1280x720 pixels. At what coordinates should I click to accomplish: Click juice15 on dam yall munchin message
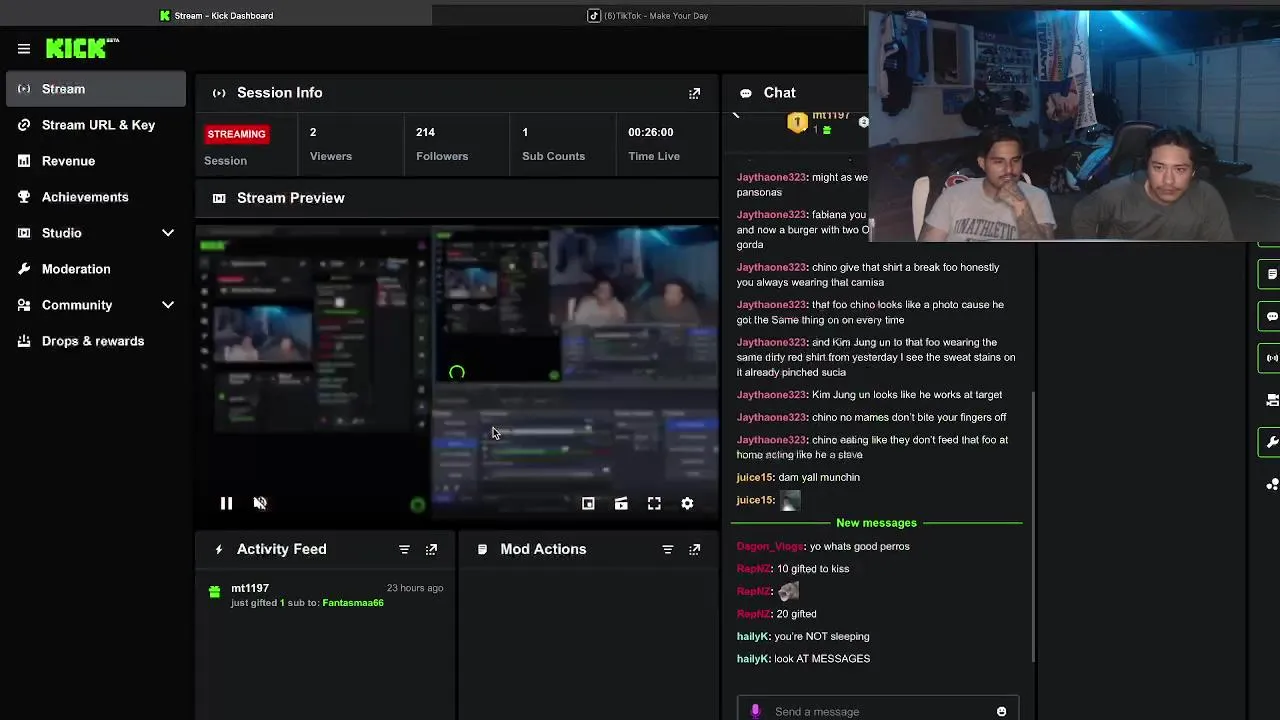pyautogui.click(x=754, y=477)
